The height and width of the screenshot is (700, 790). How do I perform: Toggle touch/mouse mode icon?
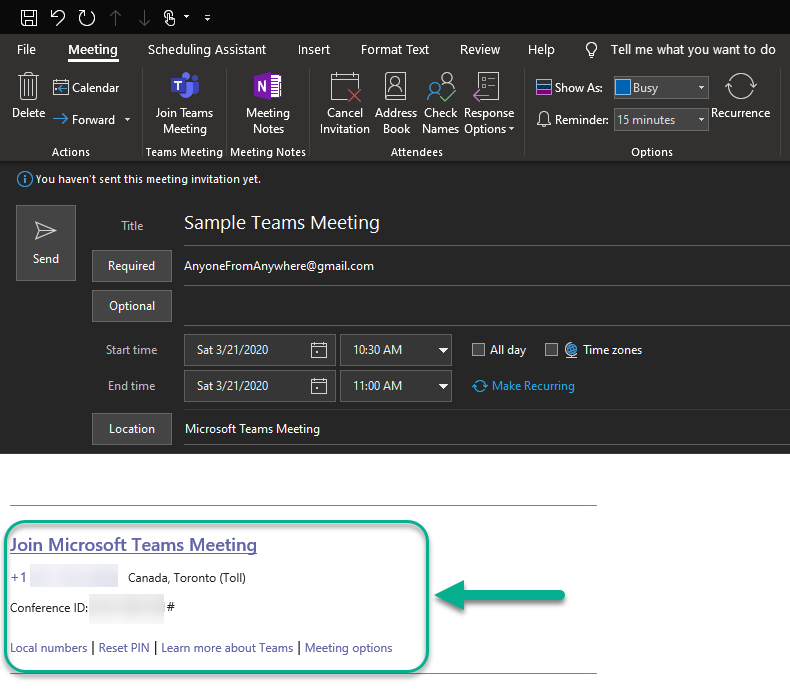pyautogui.click(x=170, y=18)
